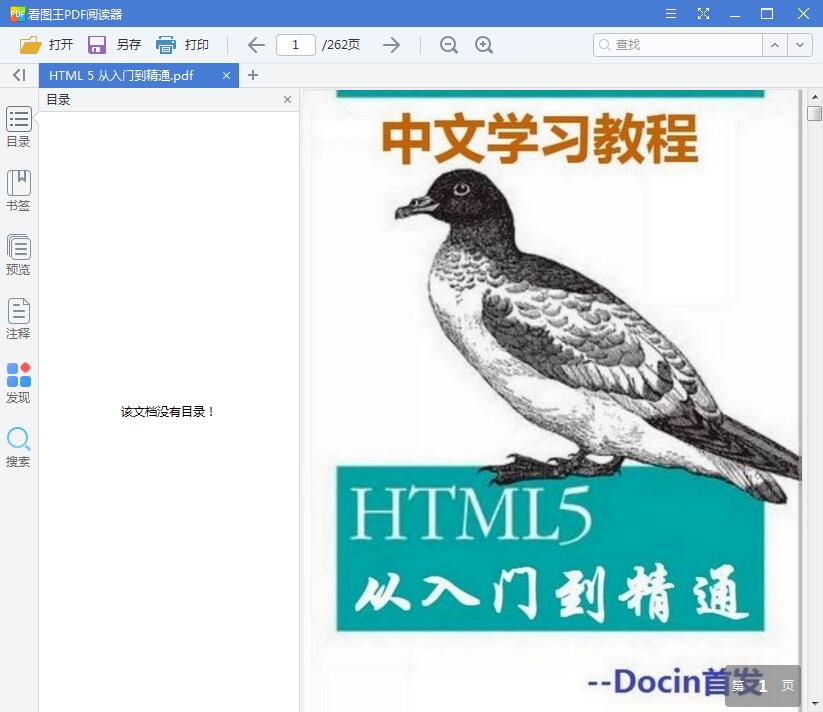Toggle the 目录 contents panel
823x712 pixels.
pyautogui.click(x=18, y=124)
